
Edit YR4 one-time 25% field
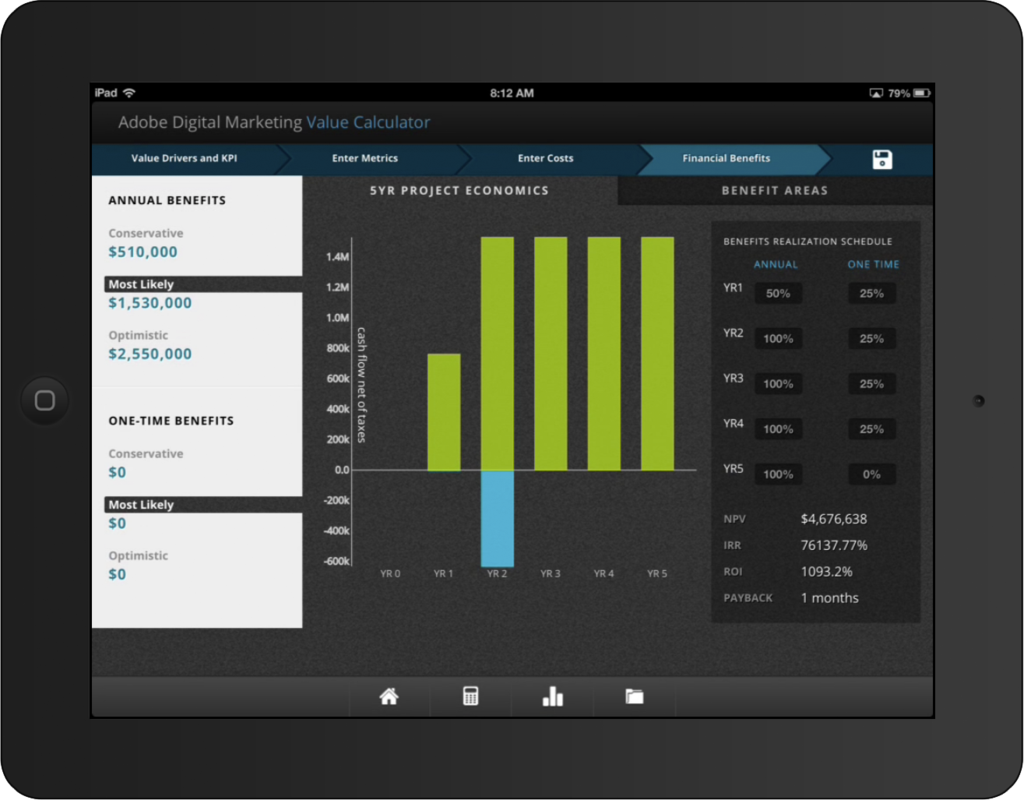pos(871,429)
